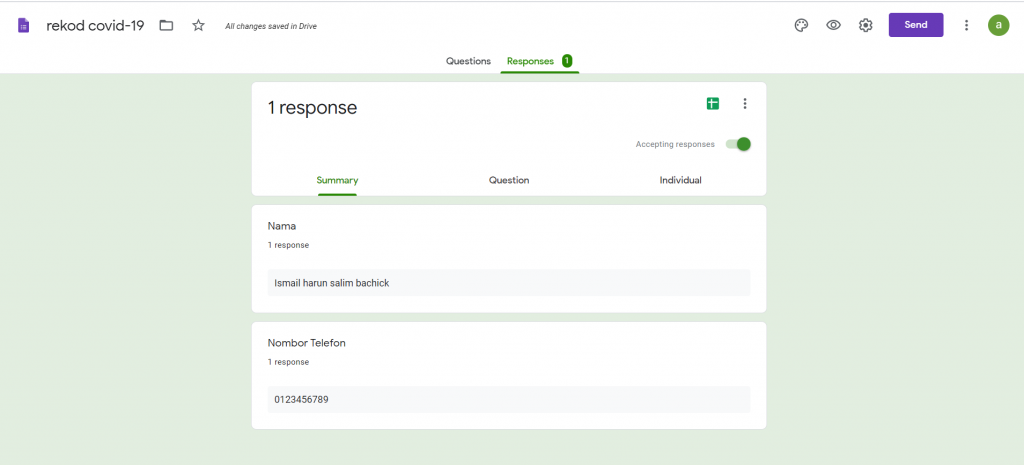
Task: Open form settings gear
Action: pos(866,25)
